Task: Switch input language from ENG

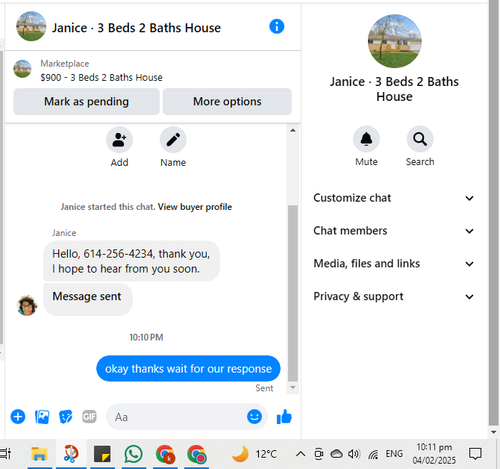Action: [394, 454]
